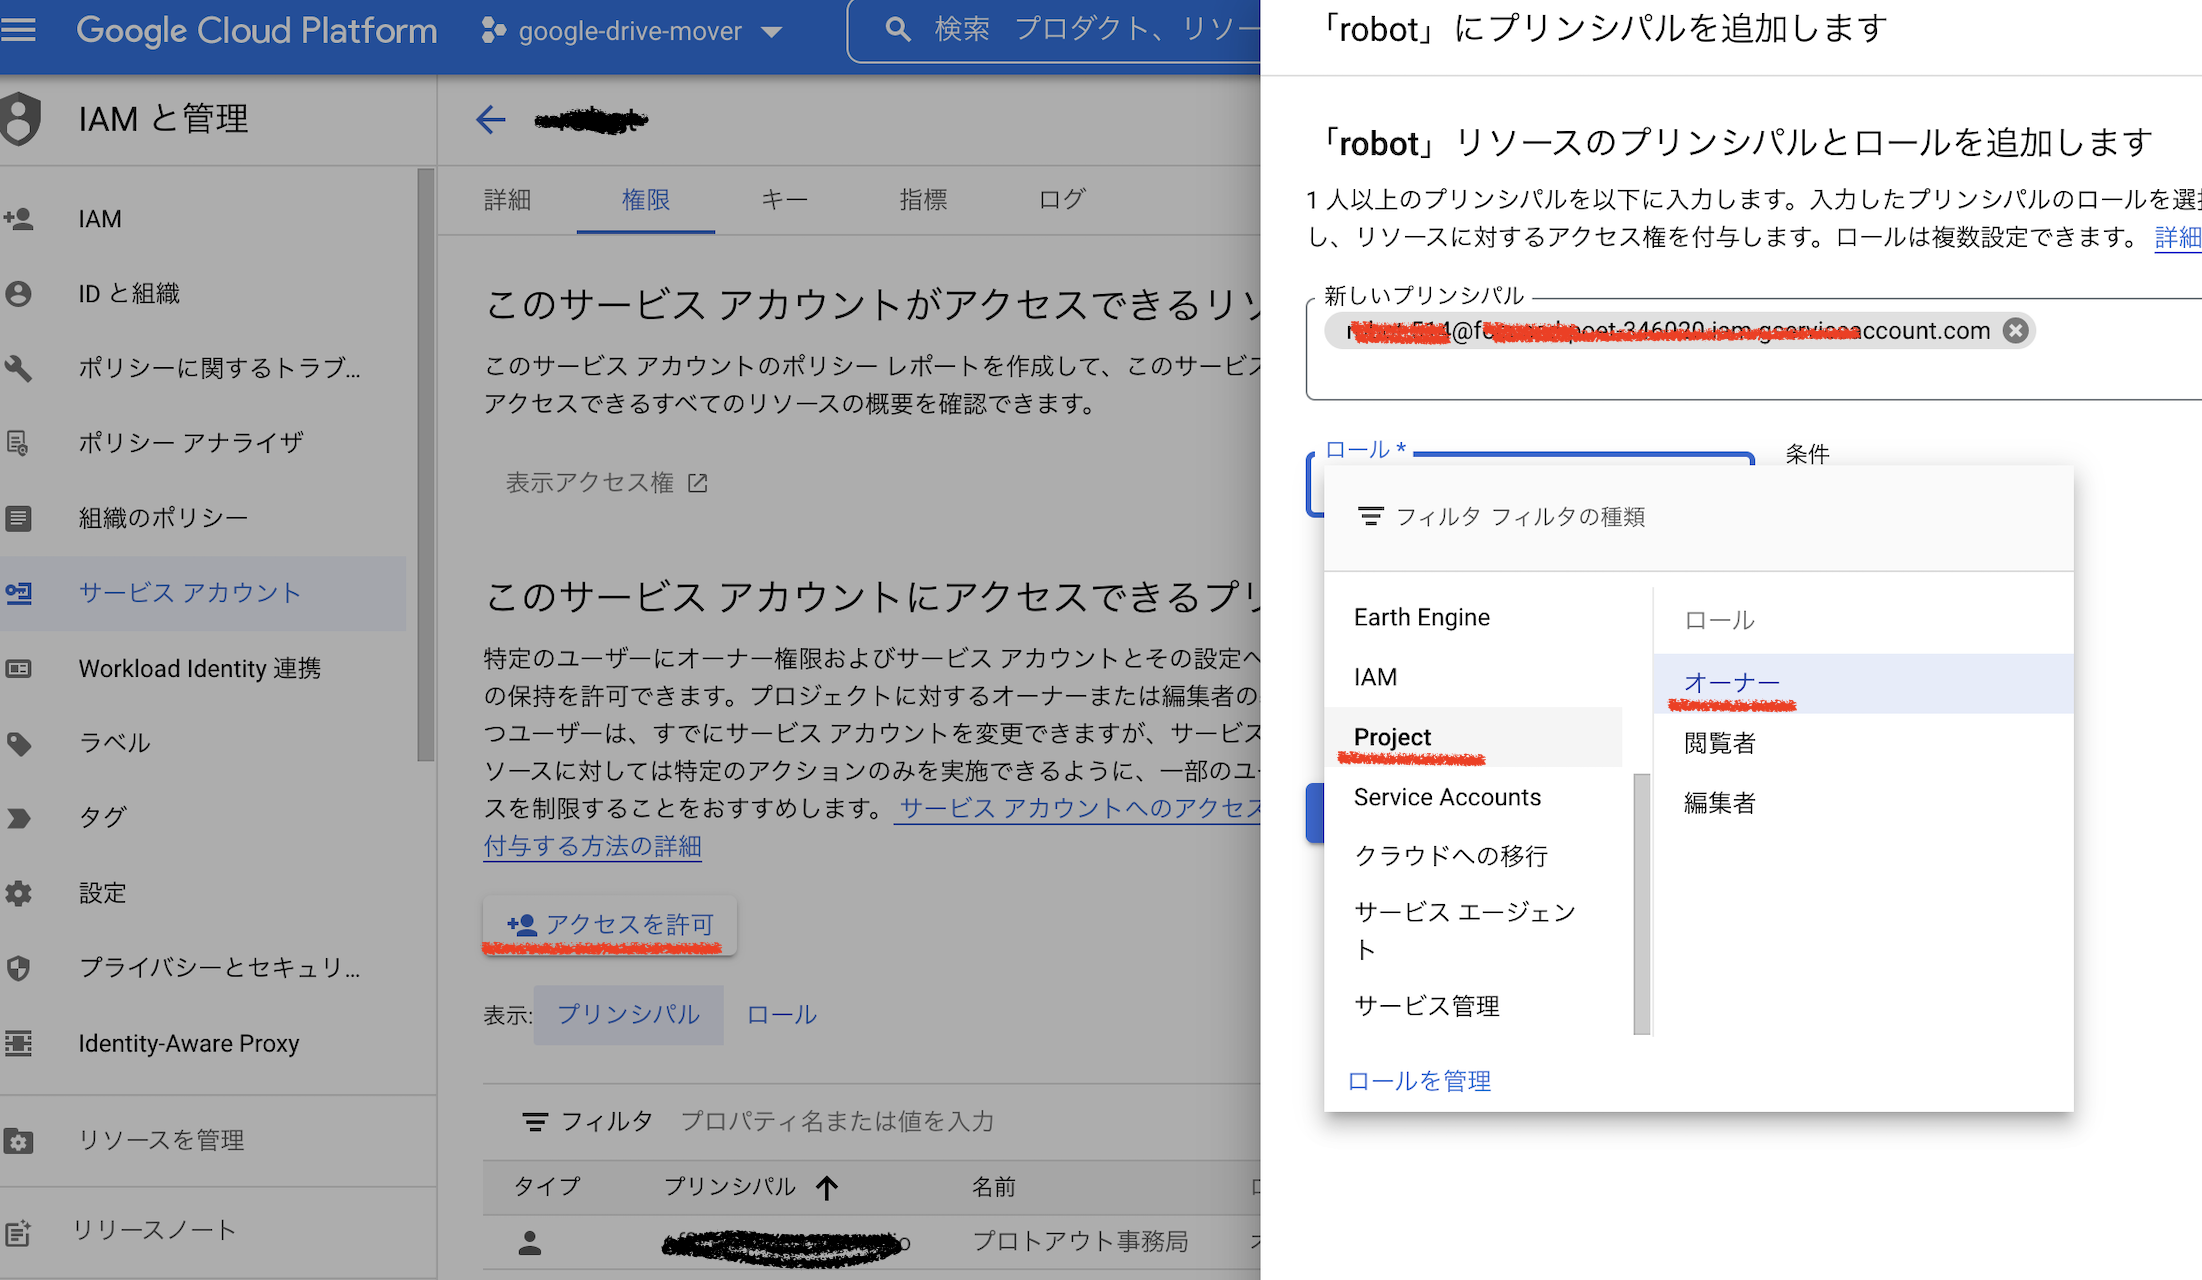Select the IAM sidebar icon
The height and width of the screenshot is (1280, 2202).
point(20,218)
